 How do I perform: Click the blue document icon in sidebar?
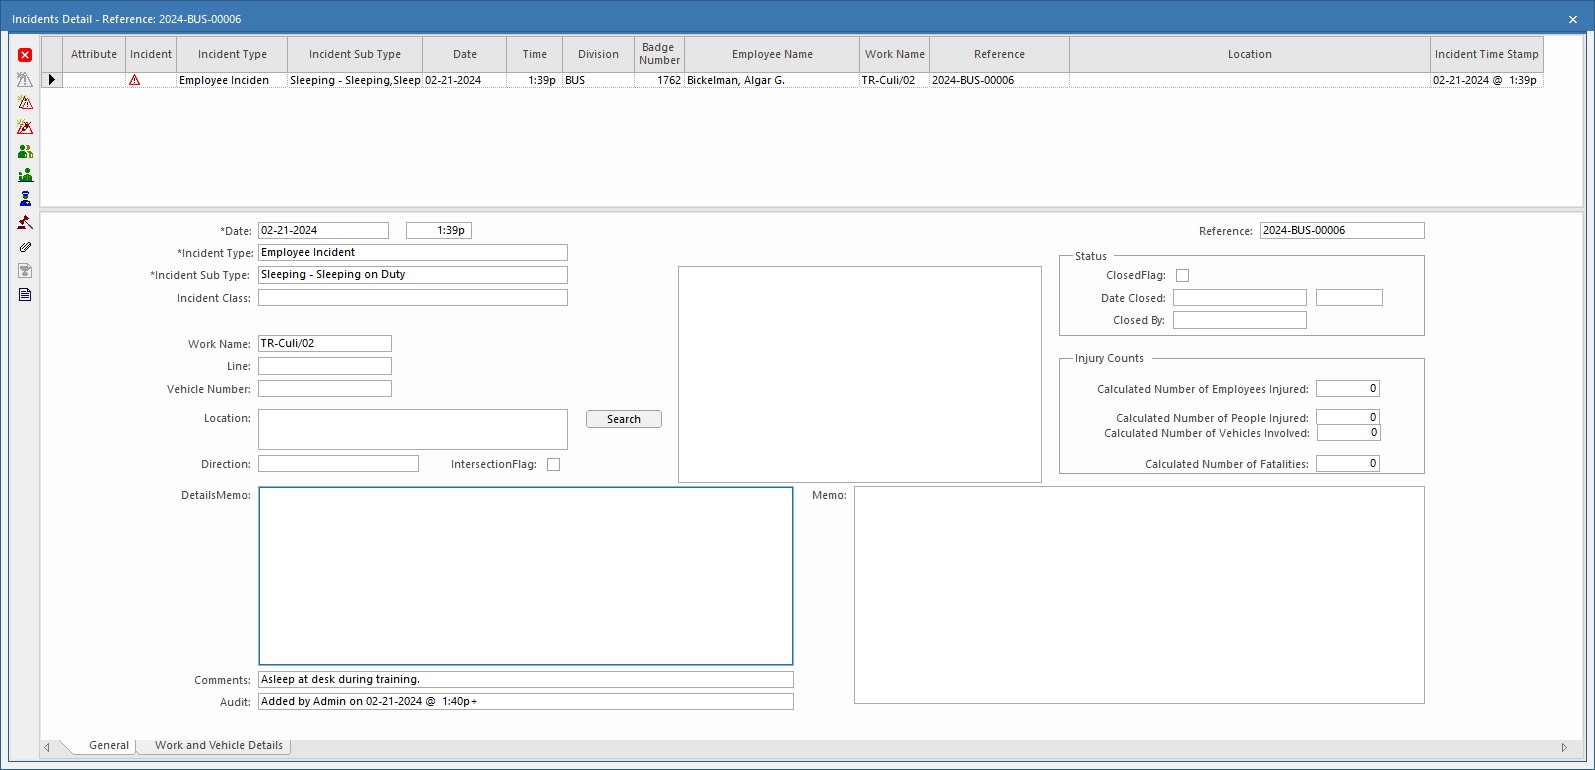point(25,295)
